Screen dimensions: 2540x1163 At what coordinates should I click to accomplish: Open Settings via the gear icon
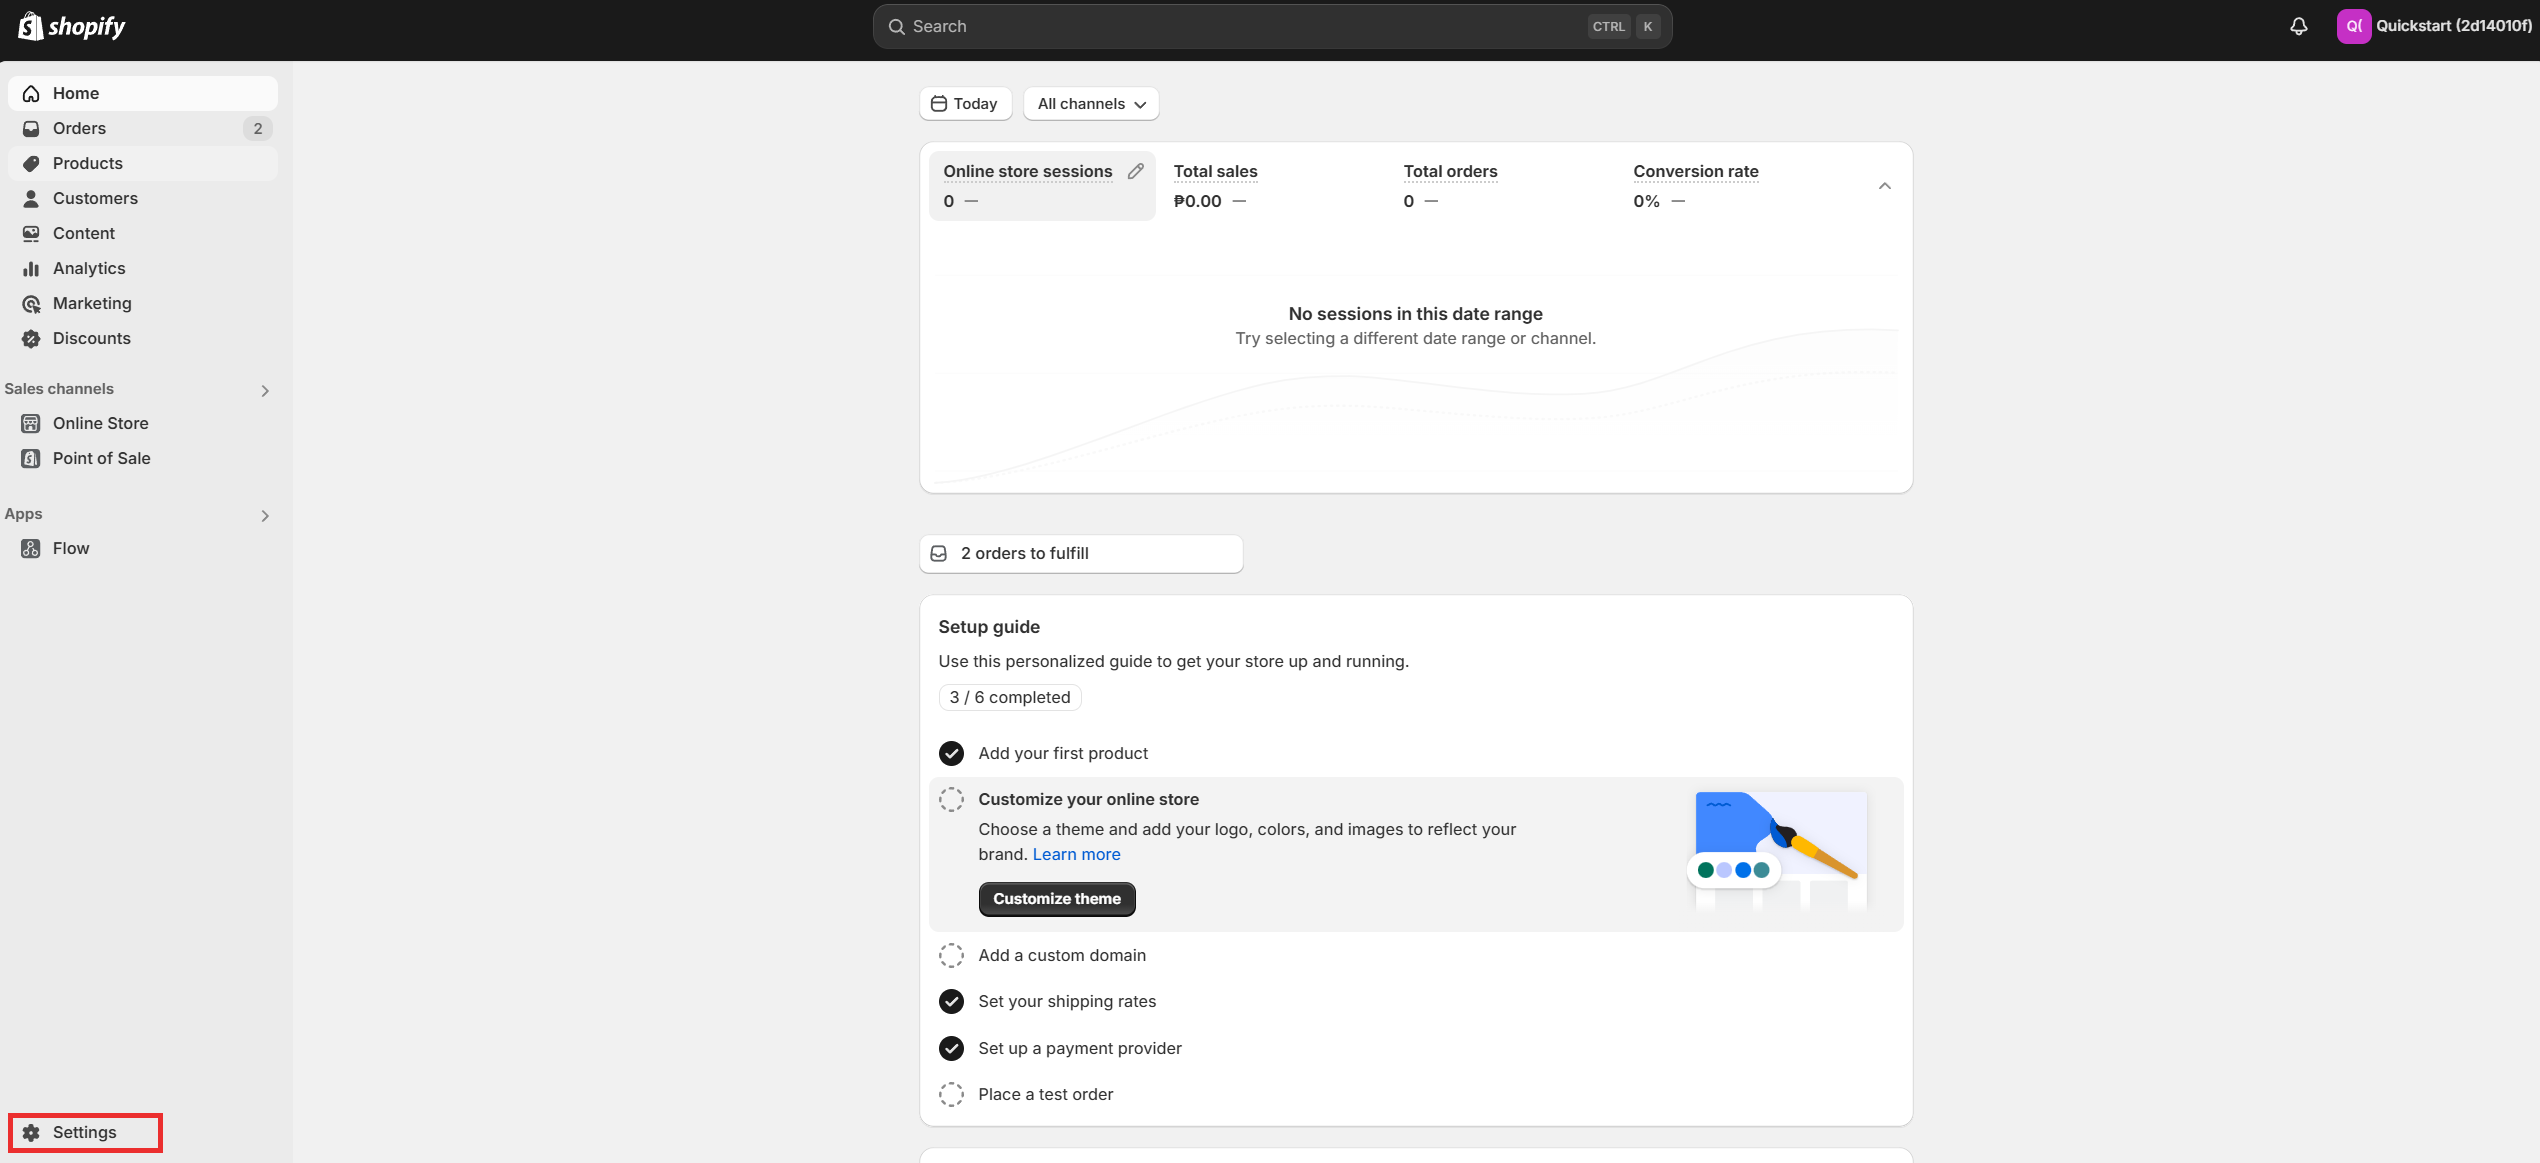click(31, 1132)
